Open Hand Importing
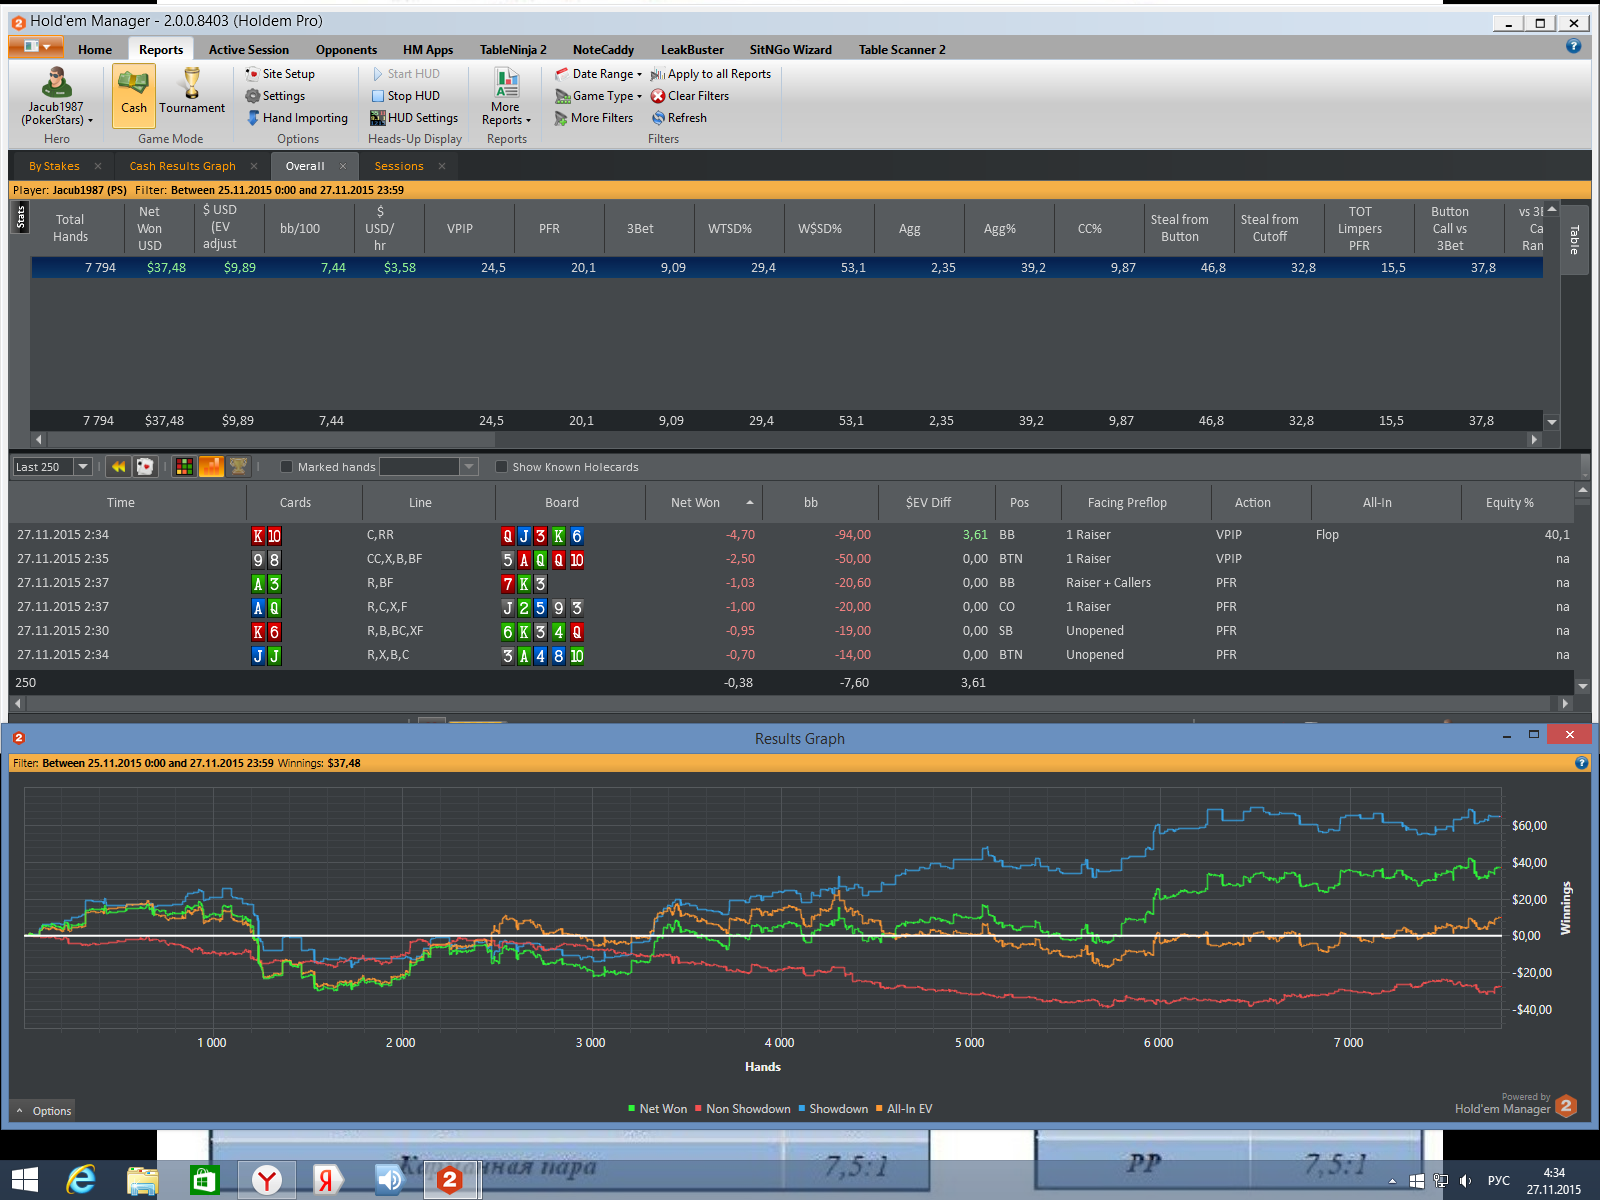 point(297,118)
